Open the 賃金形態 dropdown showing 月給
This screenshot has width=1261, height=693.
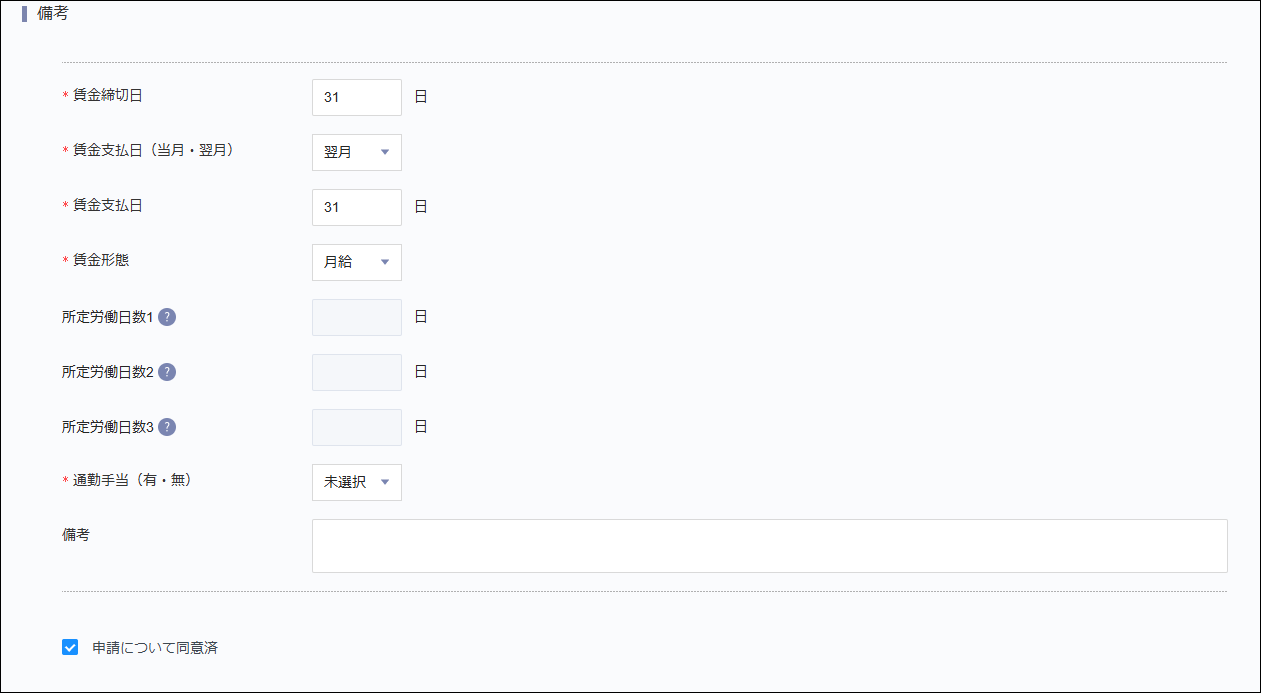point(356,262)
